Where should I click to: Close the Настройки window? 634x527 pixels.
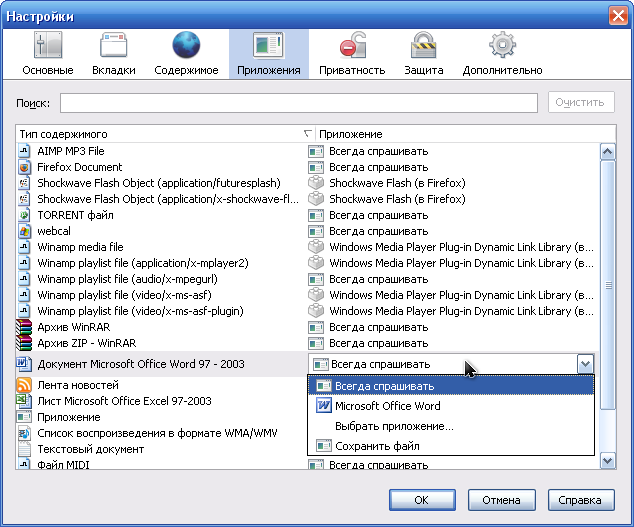618,16
